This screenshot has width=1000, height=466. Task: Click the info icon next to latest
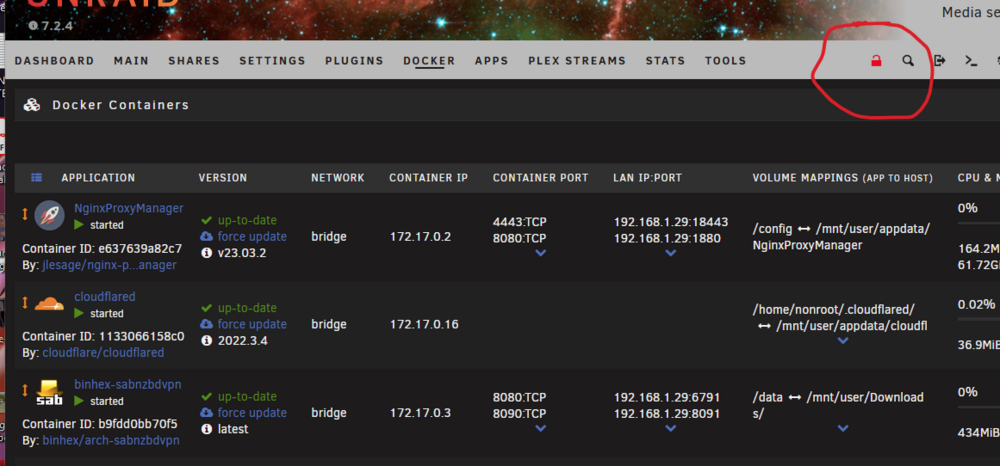point(206,429)
